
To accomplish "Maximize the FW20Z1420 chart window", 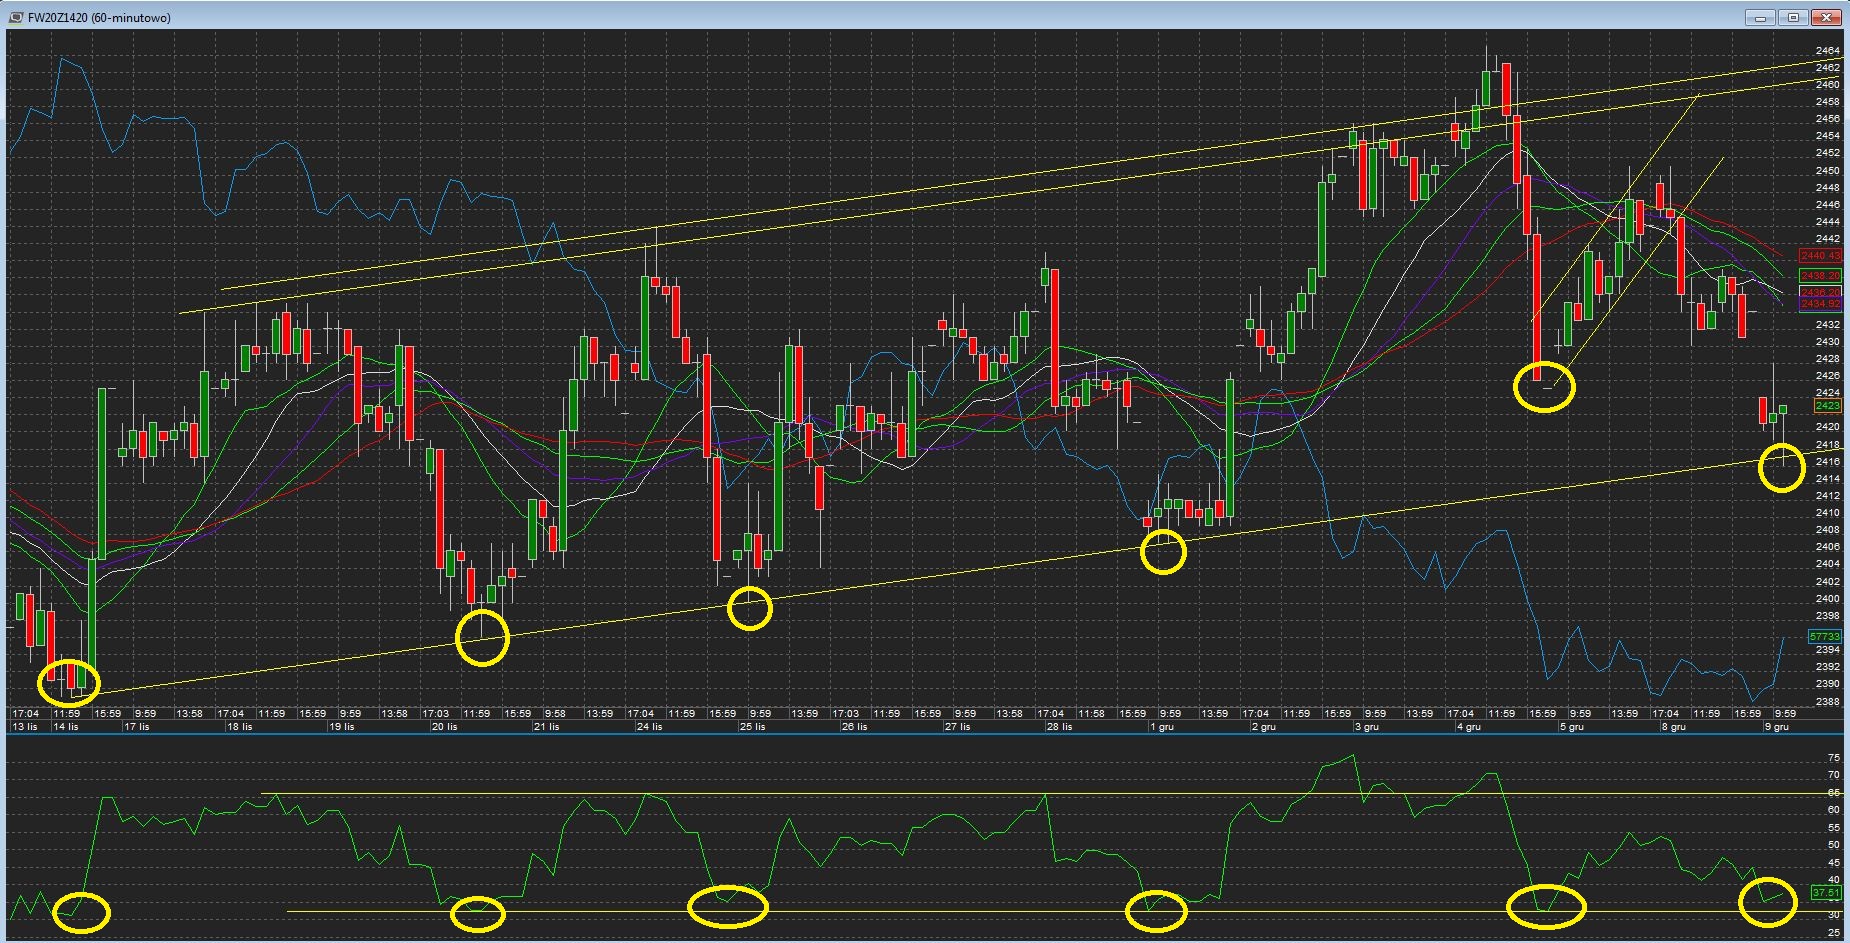I will (1794, 17).
